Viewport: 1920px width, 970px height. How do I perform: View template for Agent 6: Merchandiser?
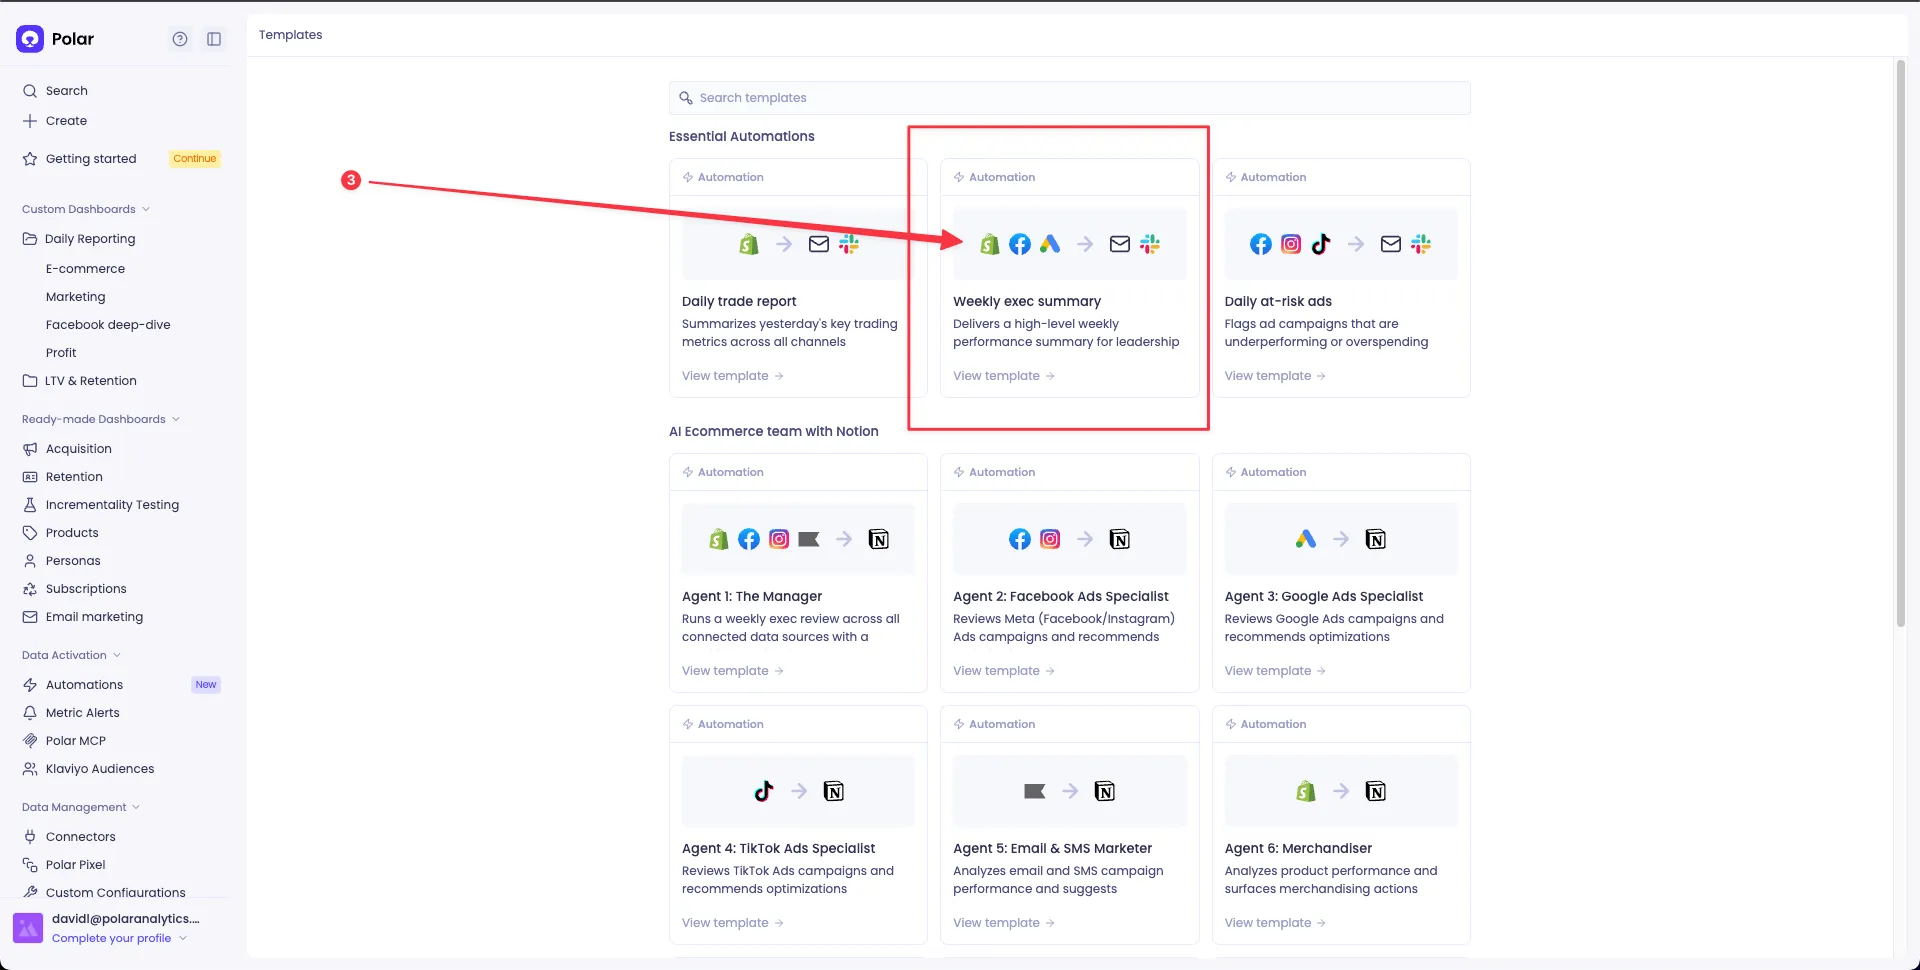(x=1276, y=923)
